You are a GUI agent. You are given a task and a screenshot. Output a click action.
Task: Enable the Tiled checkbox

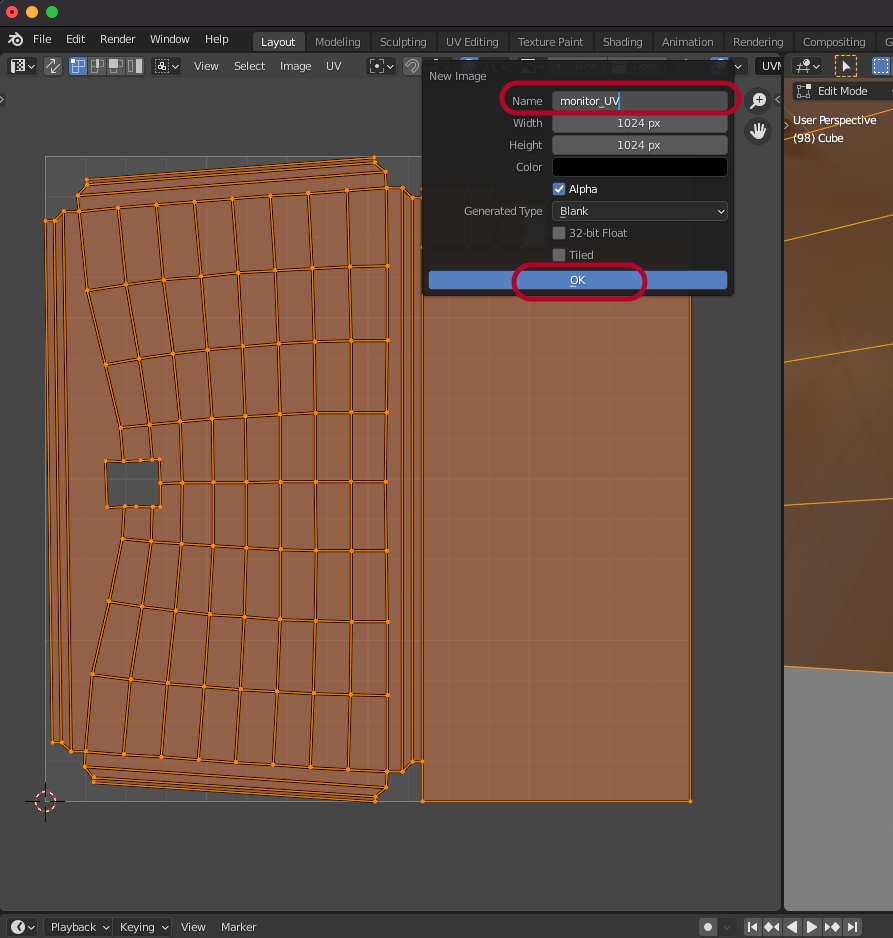pyautogui.click(x=559, y=255)
